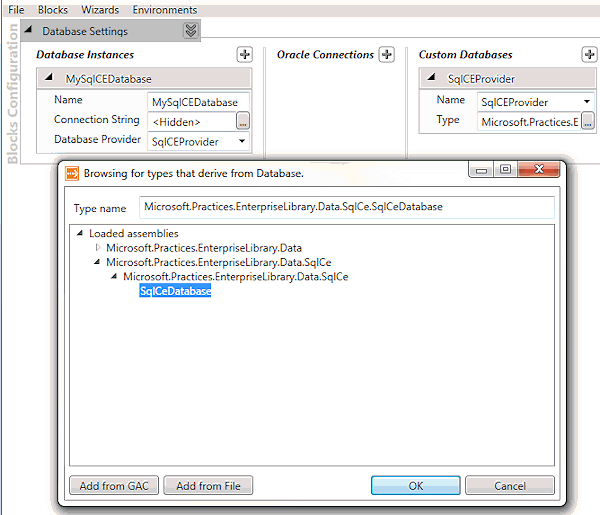Close the type browser dialog

point(539,169)
